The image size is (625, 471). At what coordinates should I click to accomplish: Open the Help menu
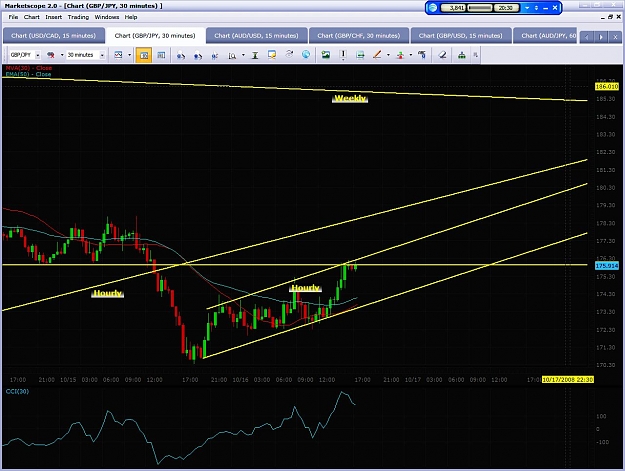tap(131, 17)
